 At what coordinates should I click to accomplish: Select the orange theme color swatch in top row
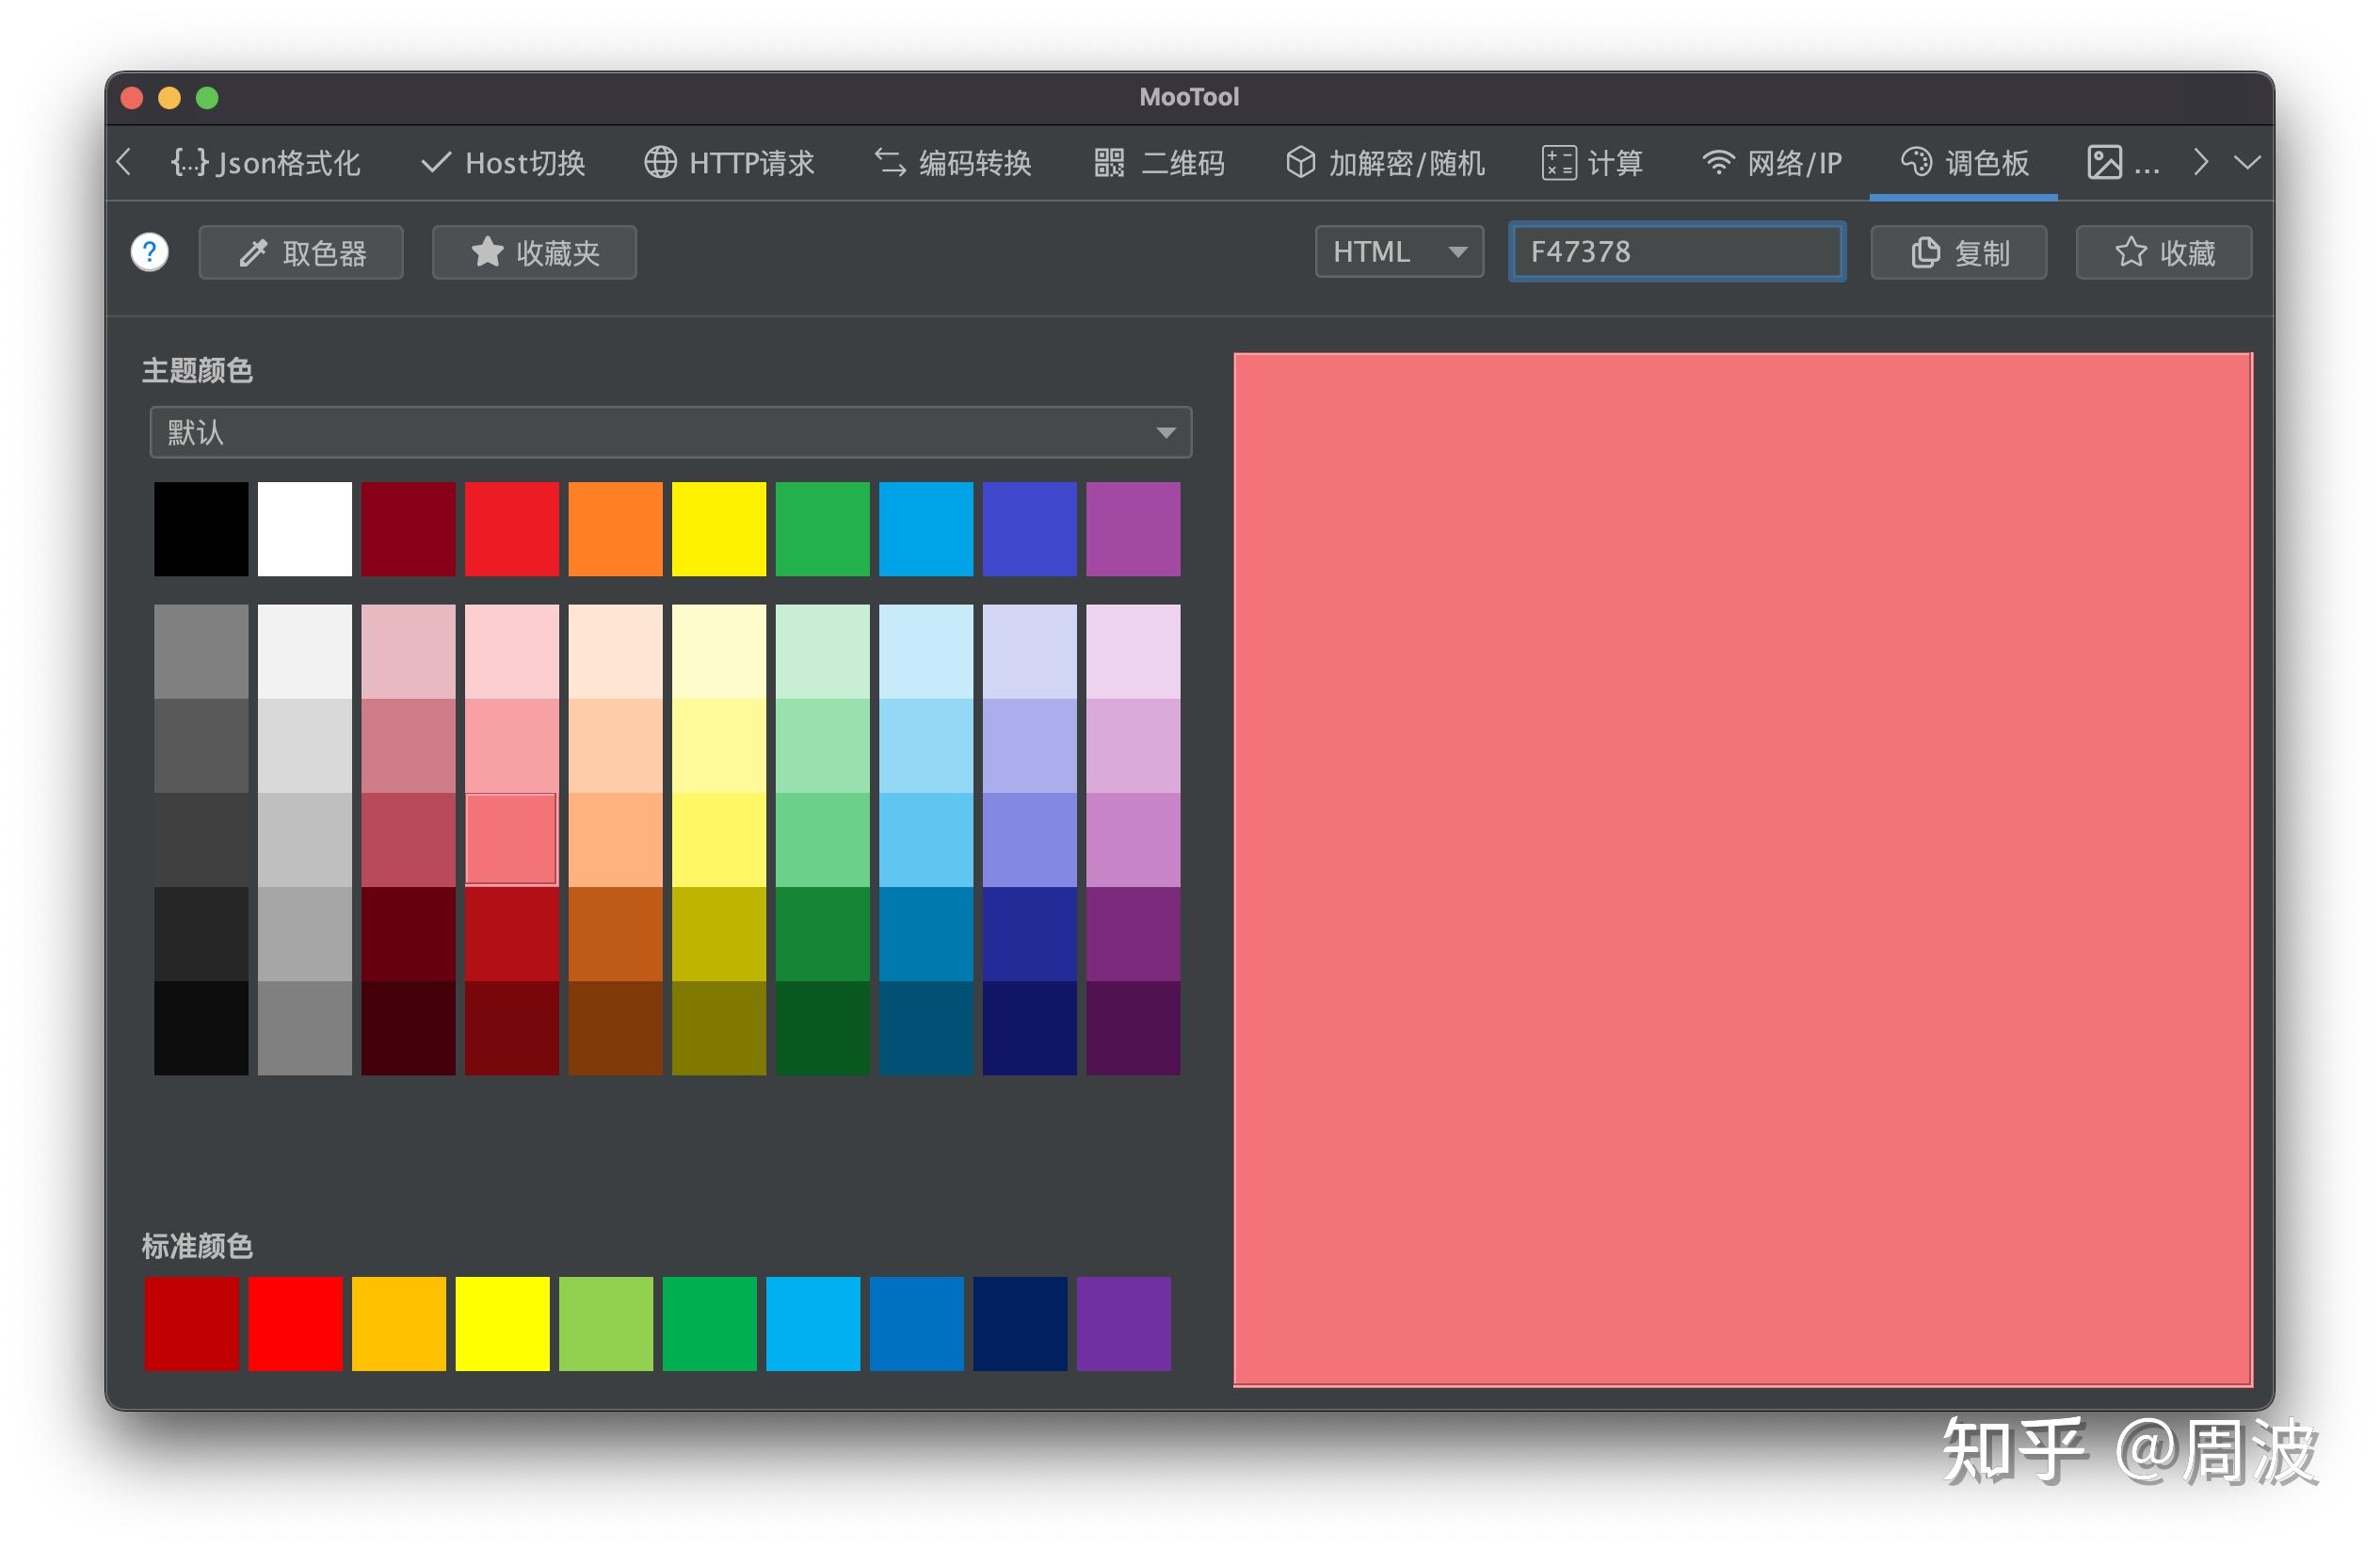[615, 529]
